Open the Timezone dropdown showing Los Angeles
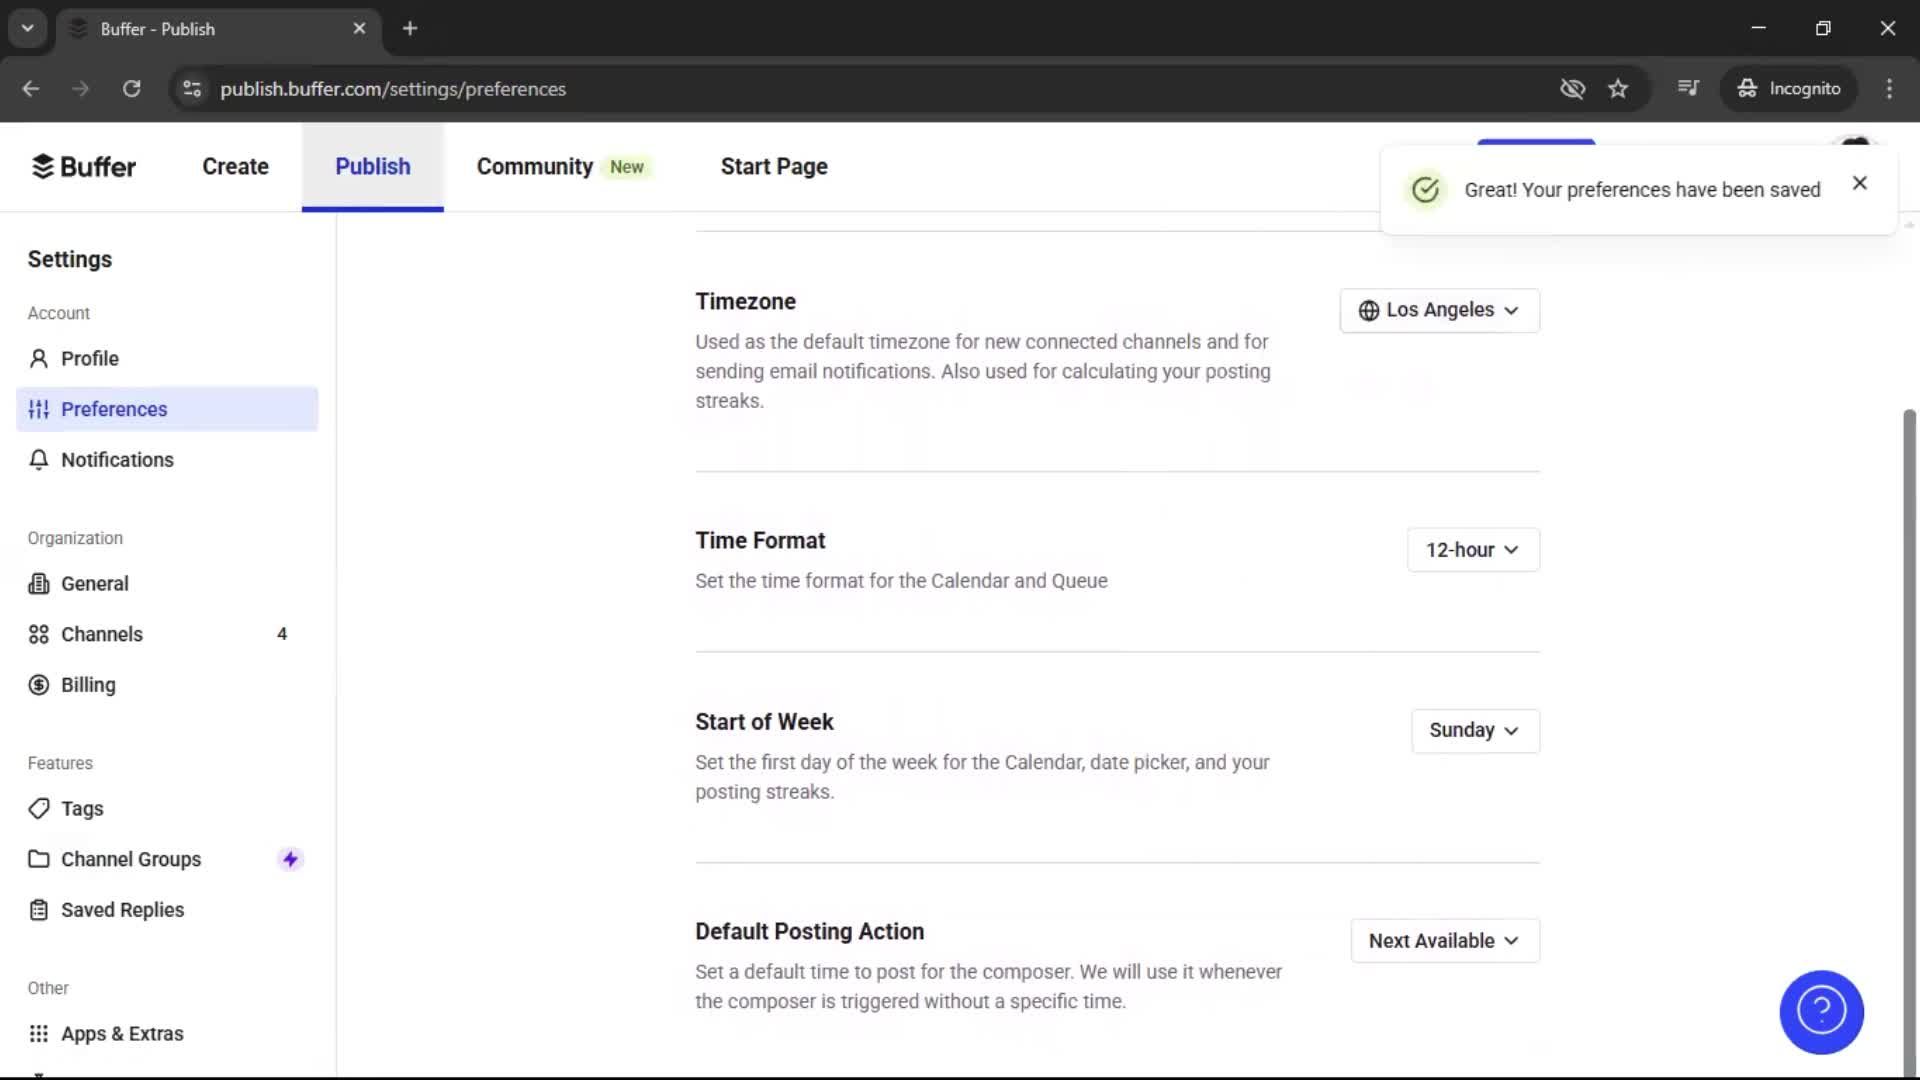This screenshot has width=1920, height=1080. click(1438, 310)
